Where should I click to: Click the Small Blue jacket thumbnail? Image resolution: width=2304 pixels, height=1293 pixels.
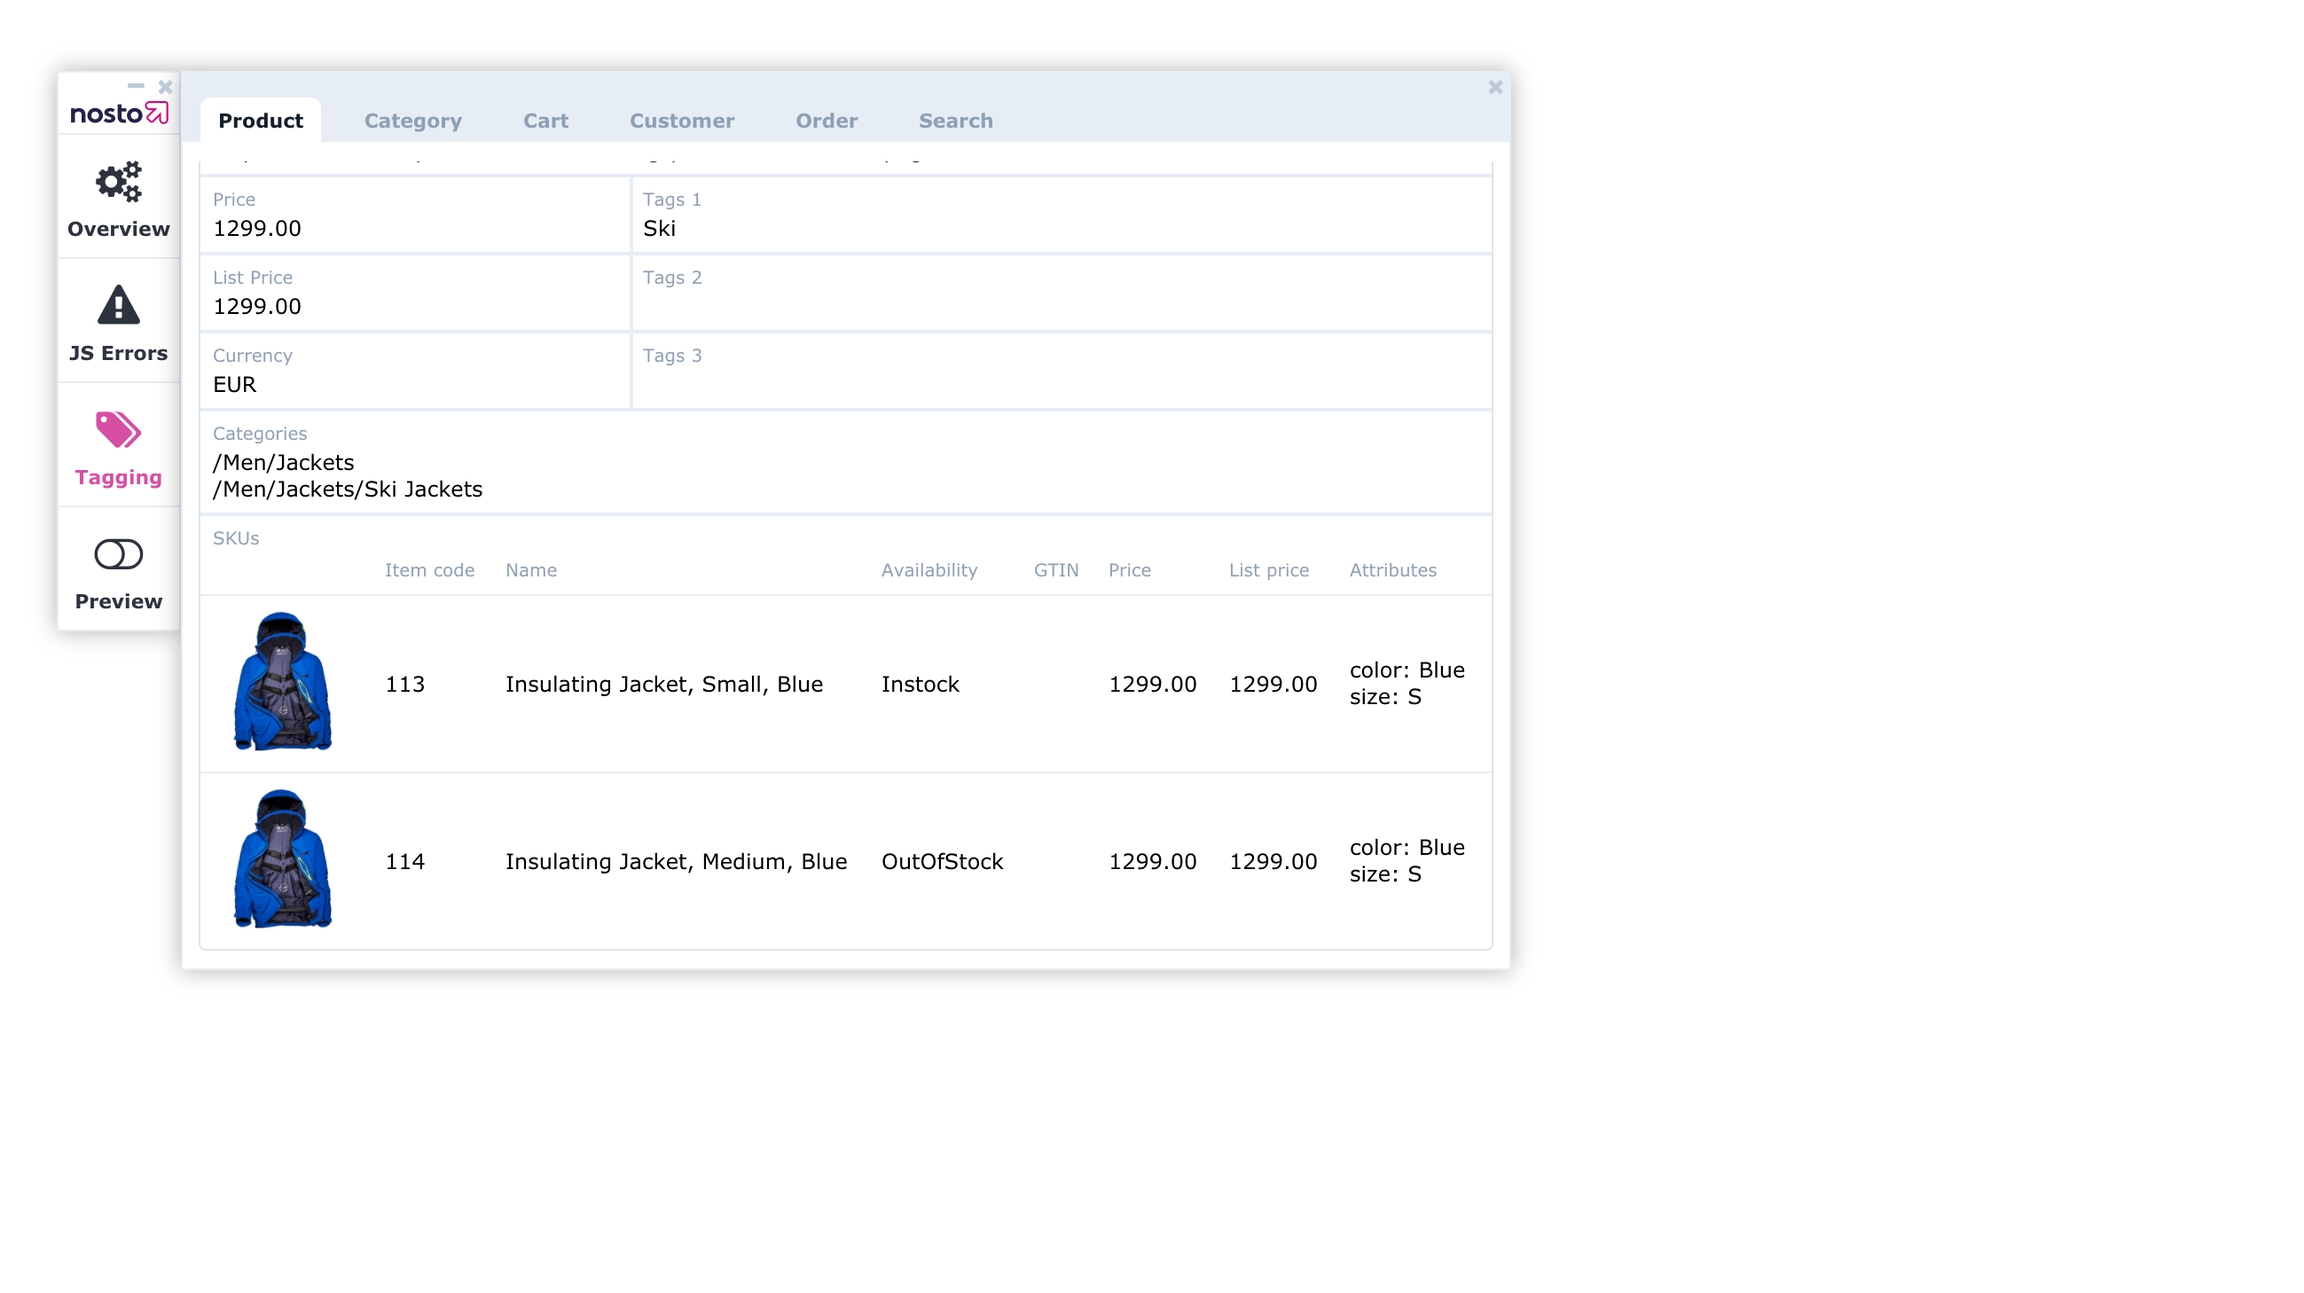click(282, 682)
